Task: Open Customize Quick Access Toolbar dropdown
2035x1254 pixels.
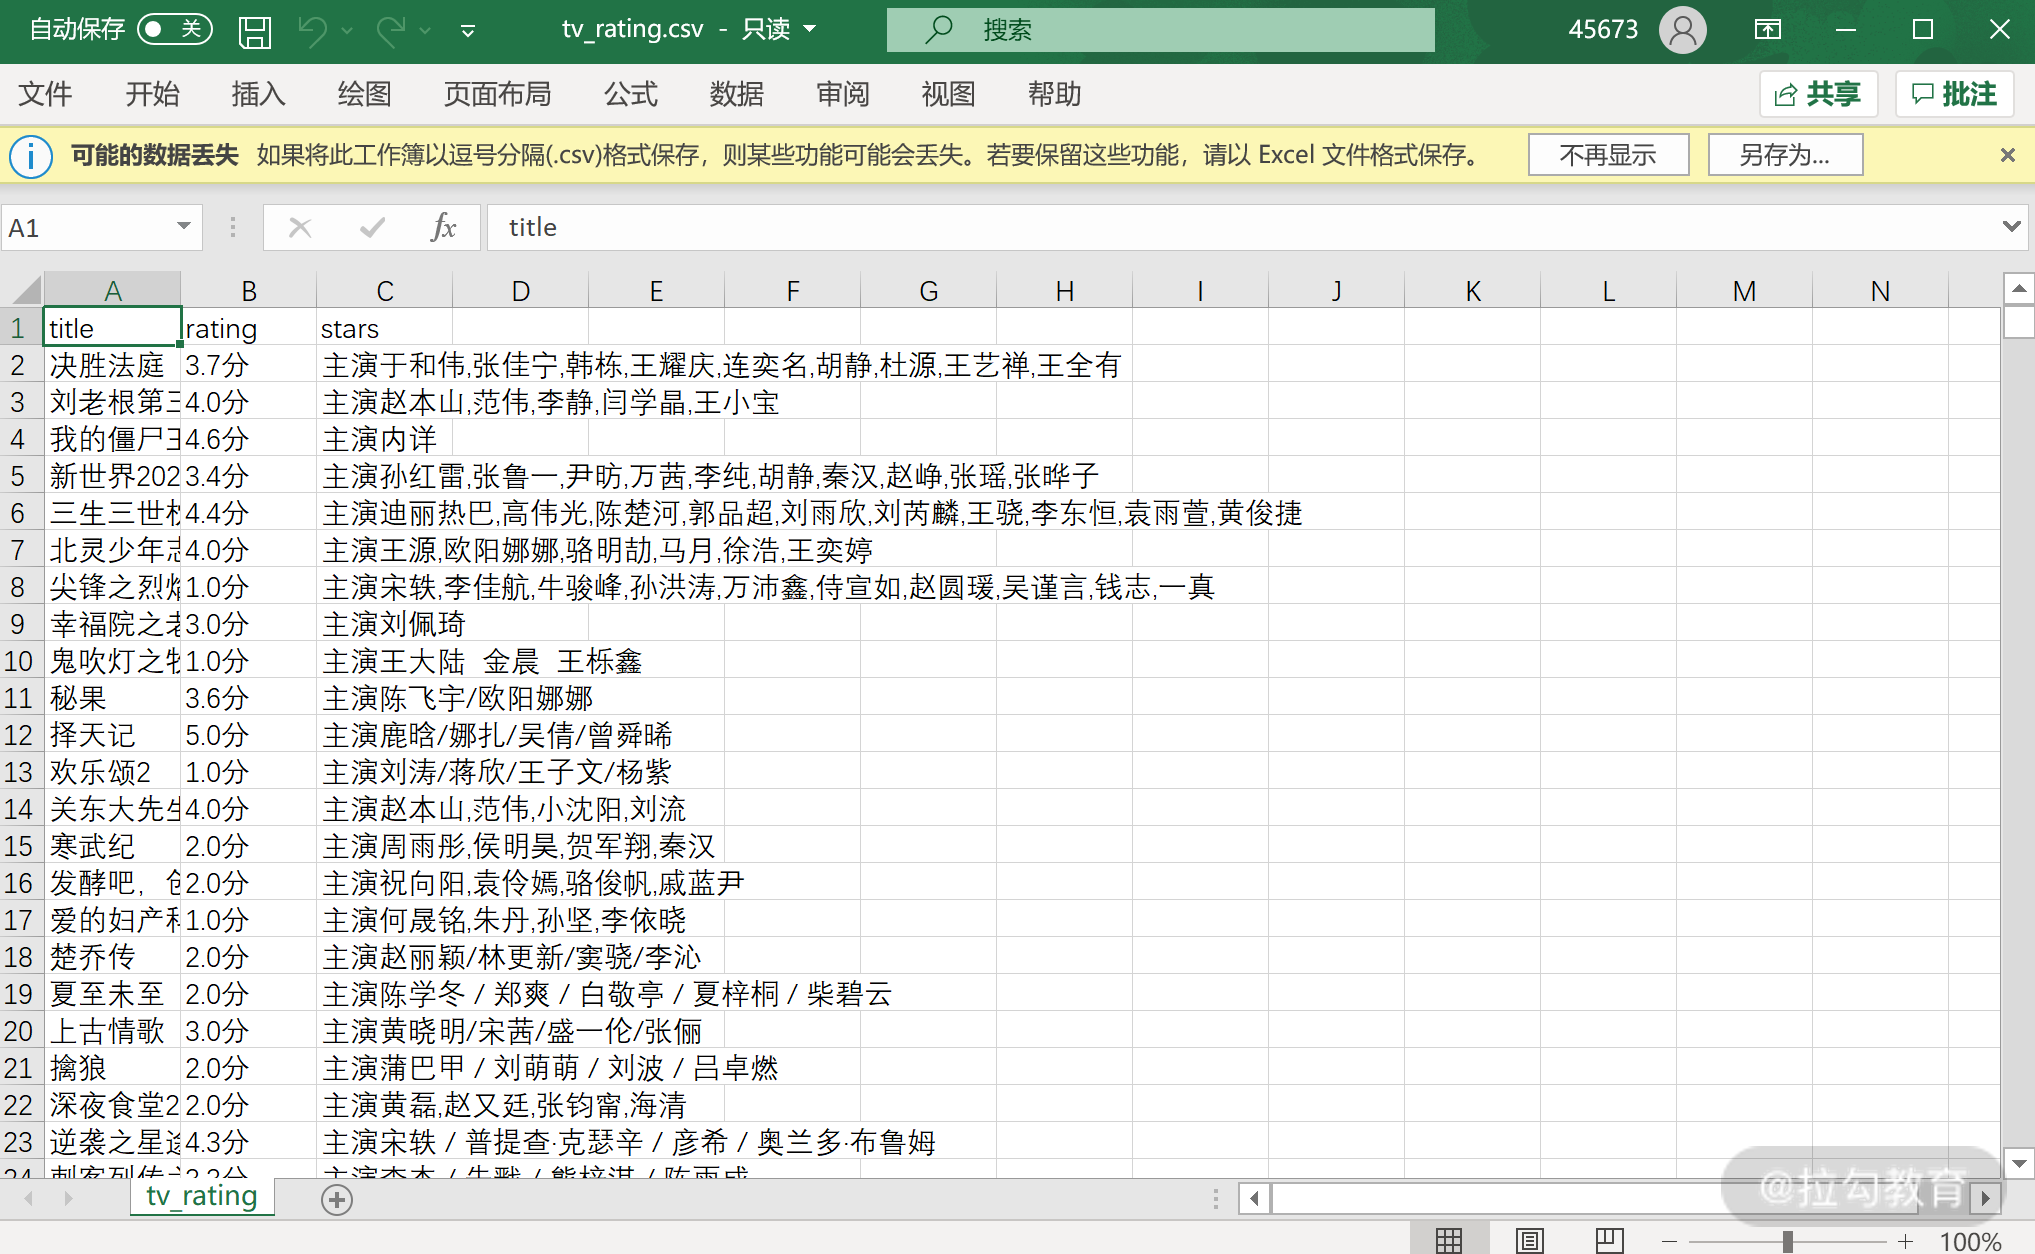Action: click(467, 31)
